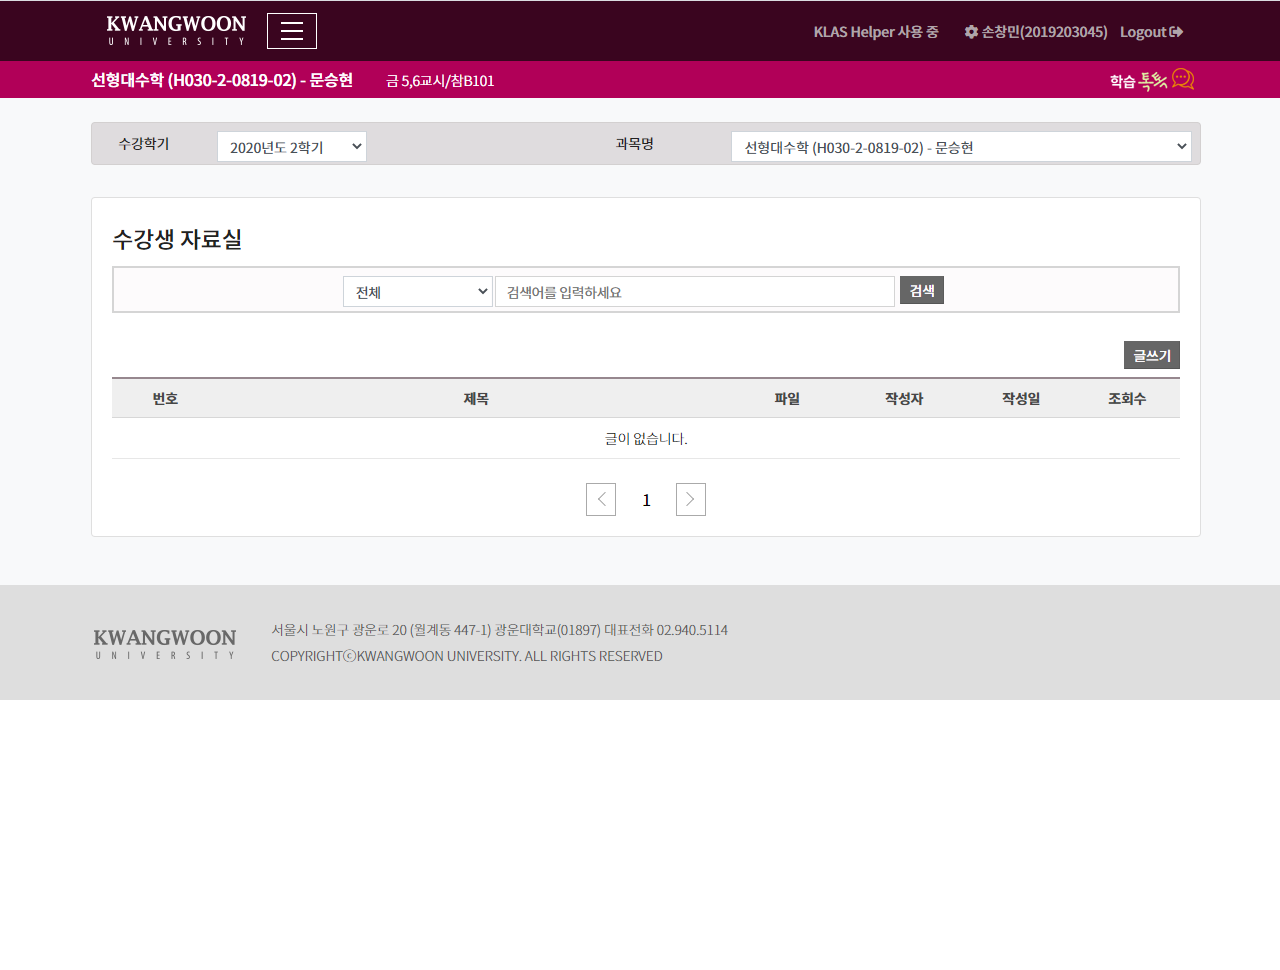Image resolution: width=1280 pixels, height=970 pixels.
Task: Expand the 과목명 course dropdown
Action: tap(961, 147)
